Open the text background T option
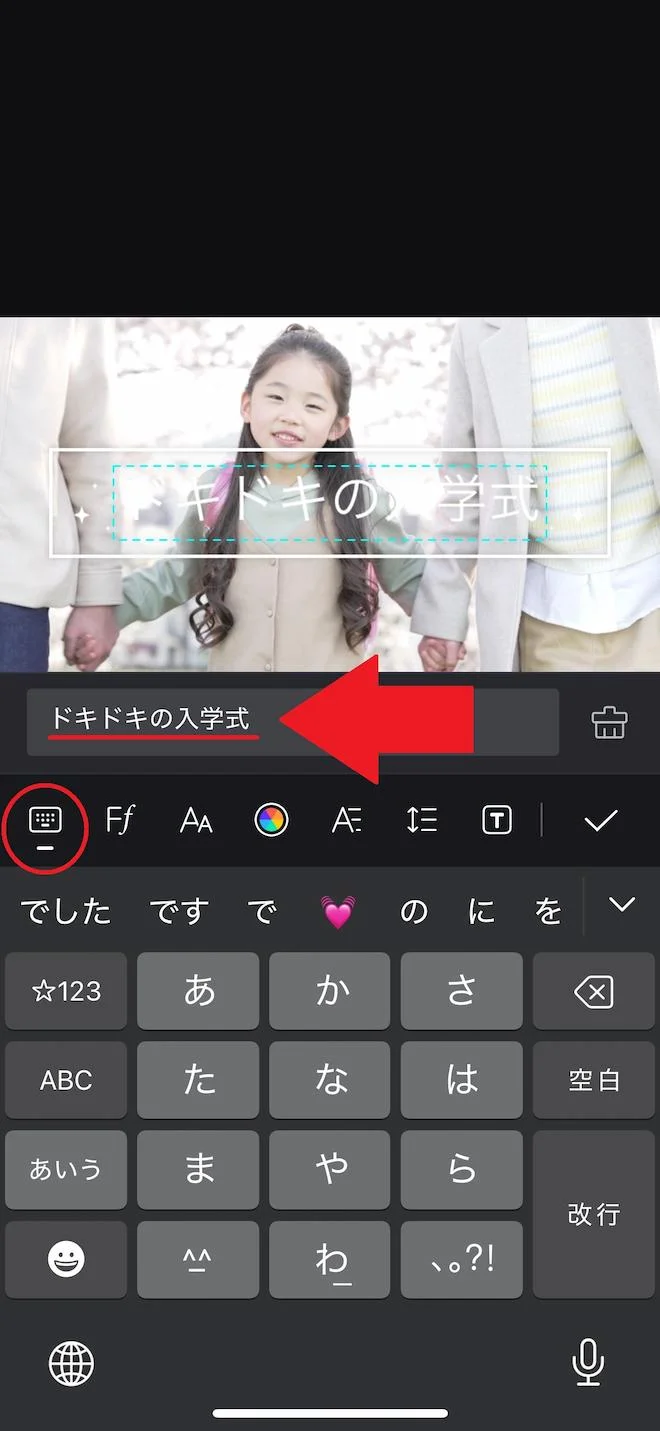 pos(497,821)
